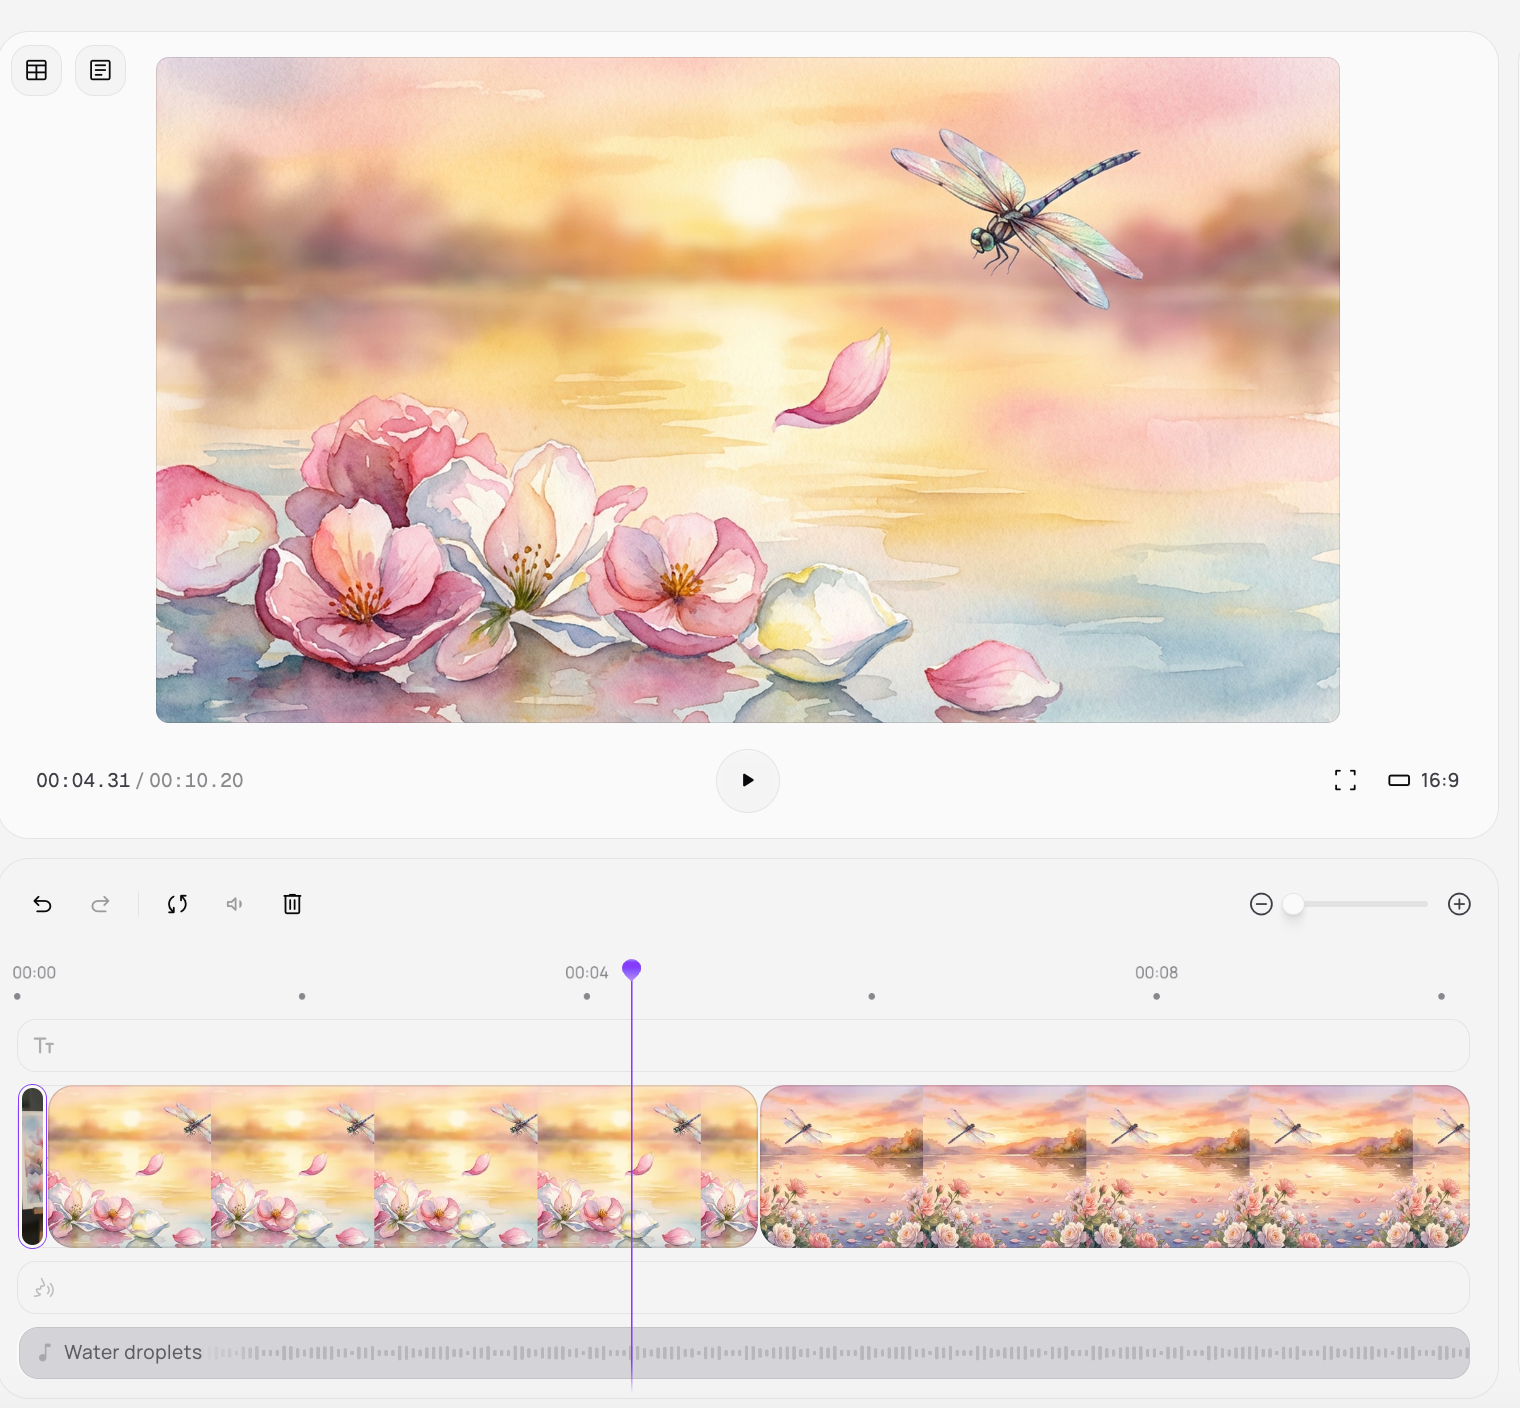The height and width of the screenshot is (1408, 1520).
Task: Click the regenerate loop arrows icon
Action: click(177, 904)
